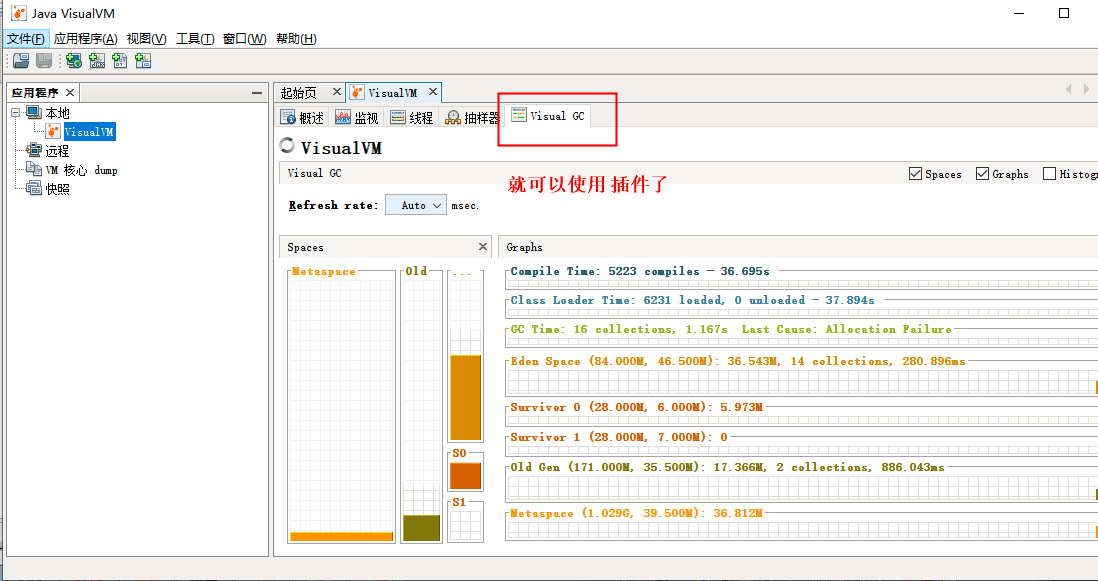This screenshot has width=1098, height=581.
Task: Click the S1 survivor space box
Action: point(465,525)
